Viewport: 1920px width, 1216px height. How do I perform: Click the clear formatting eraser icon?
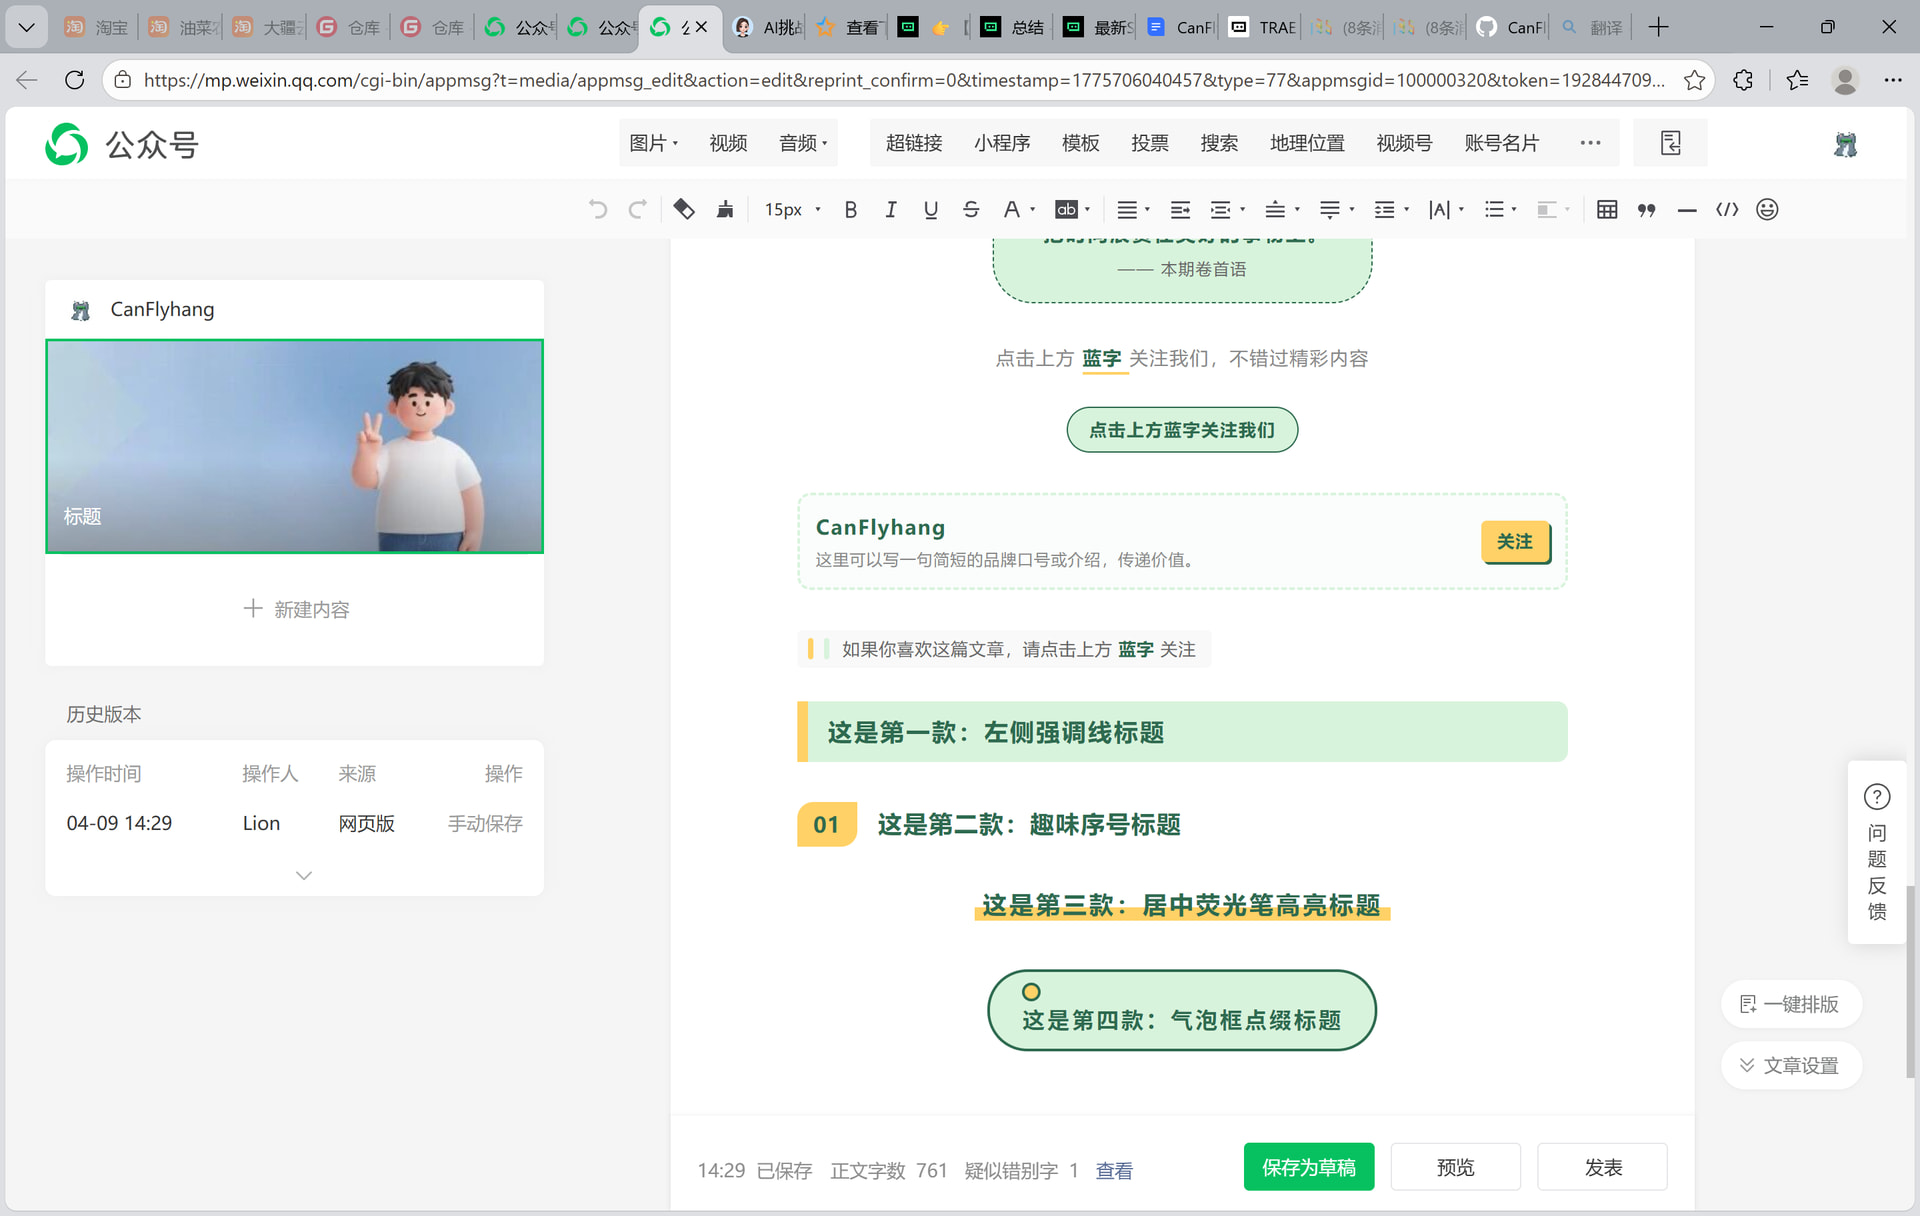click(684, 209)
